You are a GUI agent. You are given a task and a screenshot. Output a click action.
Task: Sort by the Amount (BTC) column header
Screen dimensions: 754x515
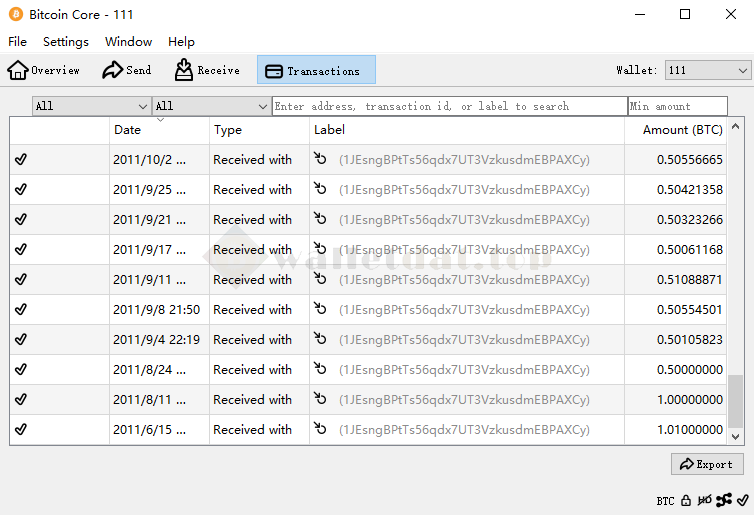[x=682, y=130]
